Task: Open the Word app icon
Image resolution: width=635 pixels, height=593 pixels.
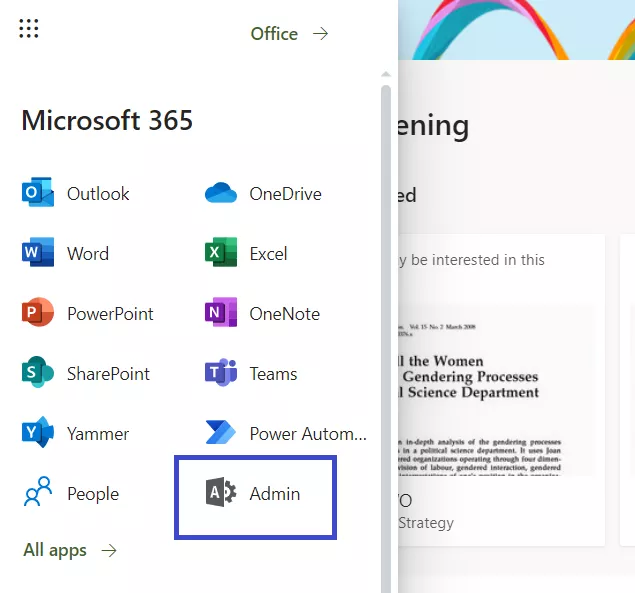Action: [x=38, y=252]
